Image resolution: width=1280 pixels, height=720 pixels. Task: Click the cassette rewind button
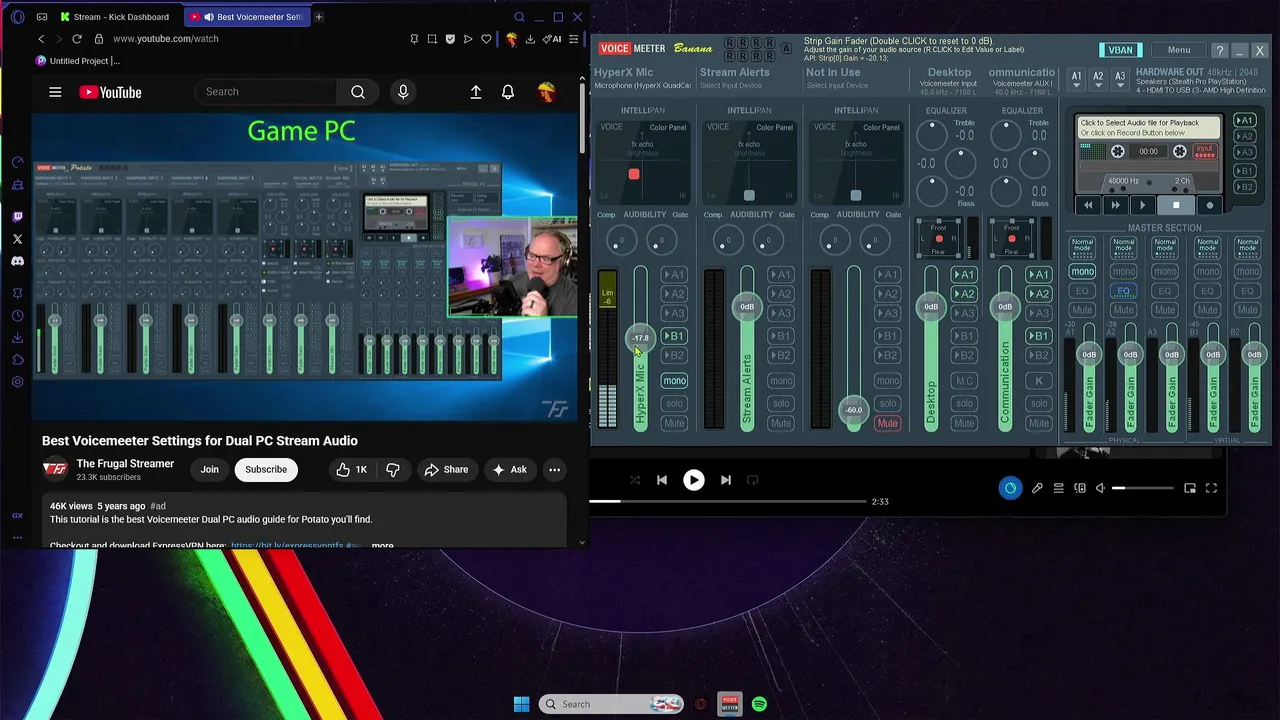1088,205
